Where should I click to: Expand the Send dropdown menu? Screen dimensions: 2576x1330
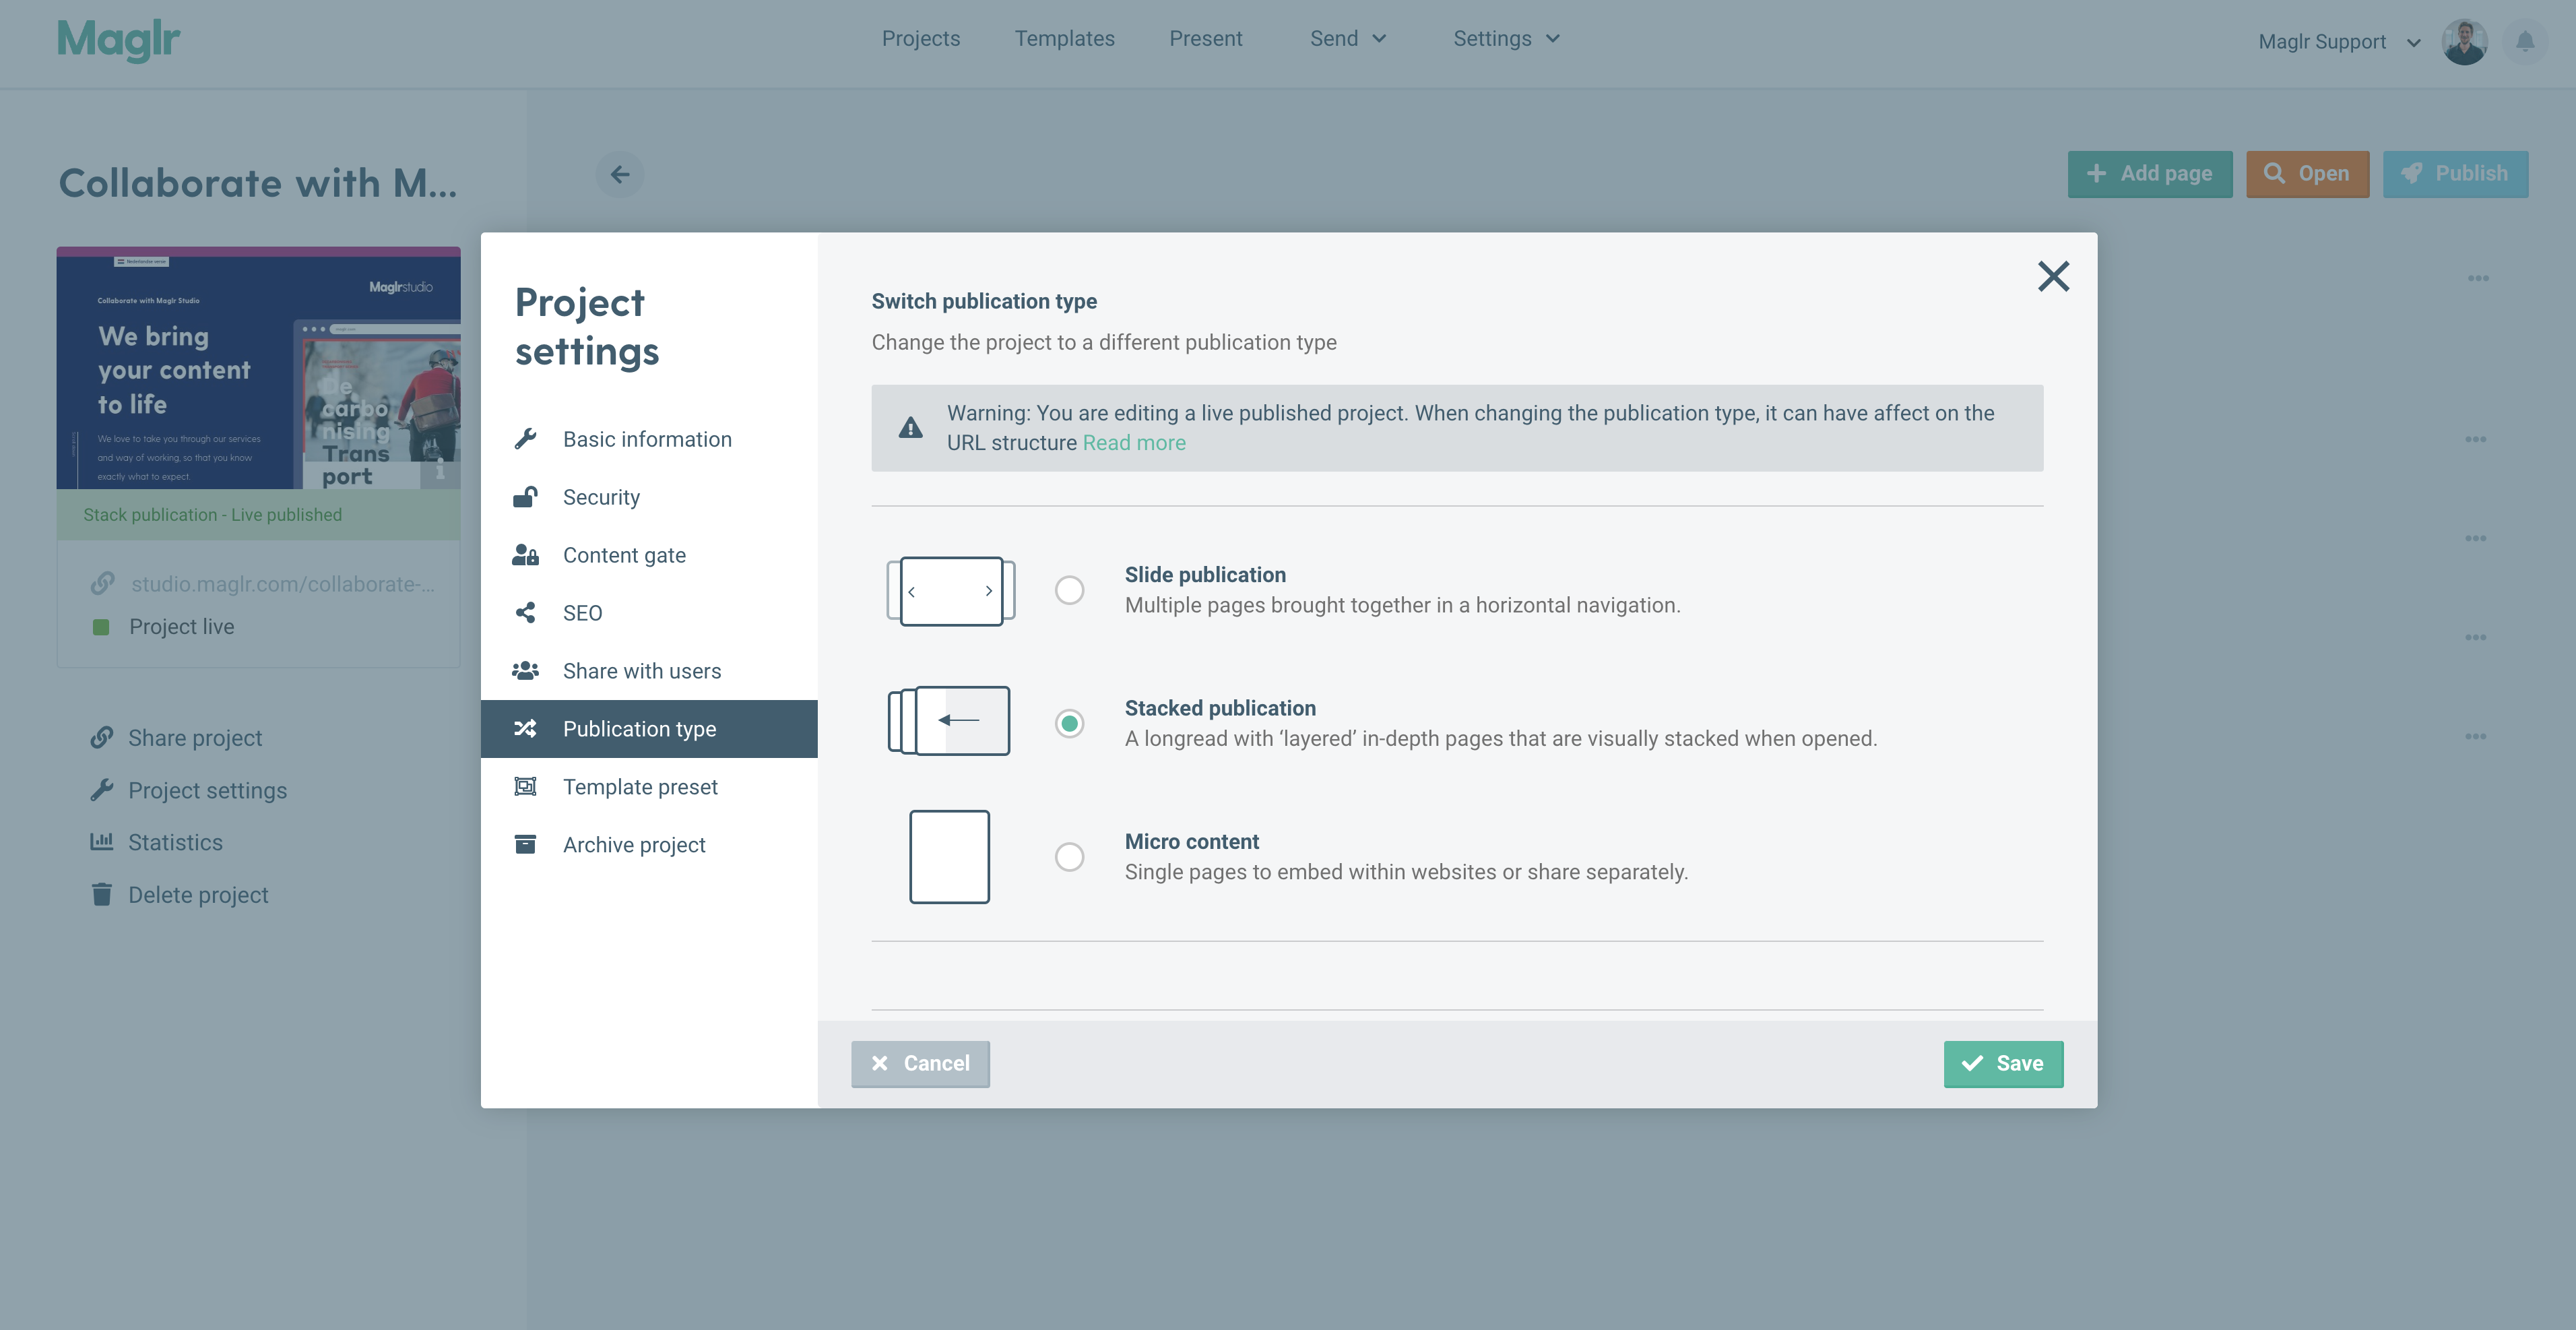click(x=1348, y=38)
